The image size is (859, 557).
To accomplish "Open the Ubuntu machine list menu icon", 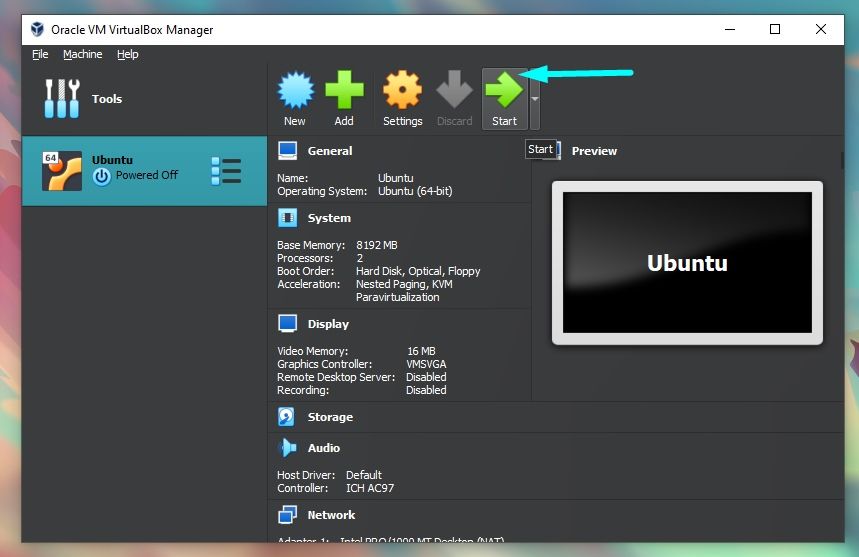I will click(226, 171).
